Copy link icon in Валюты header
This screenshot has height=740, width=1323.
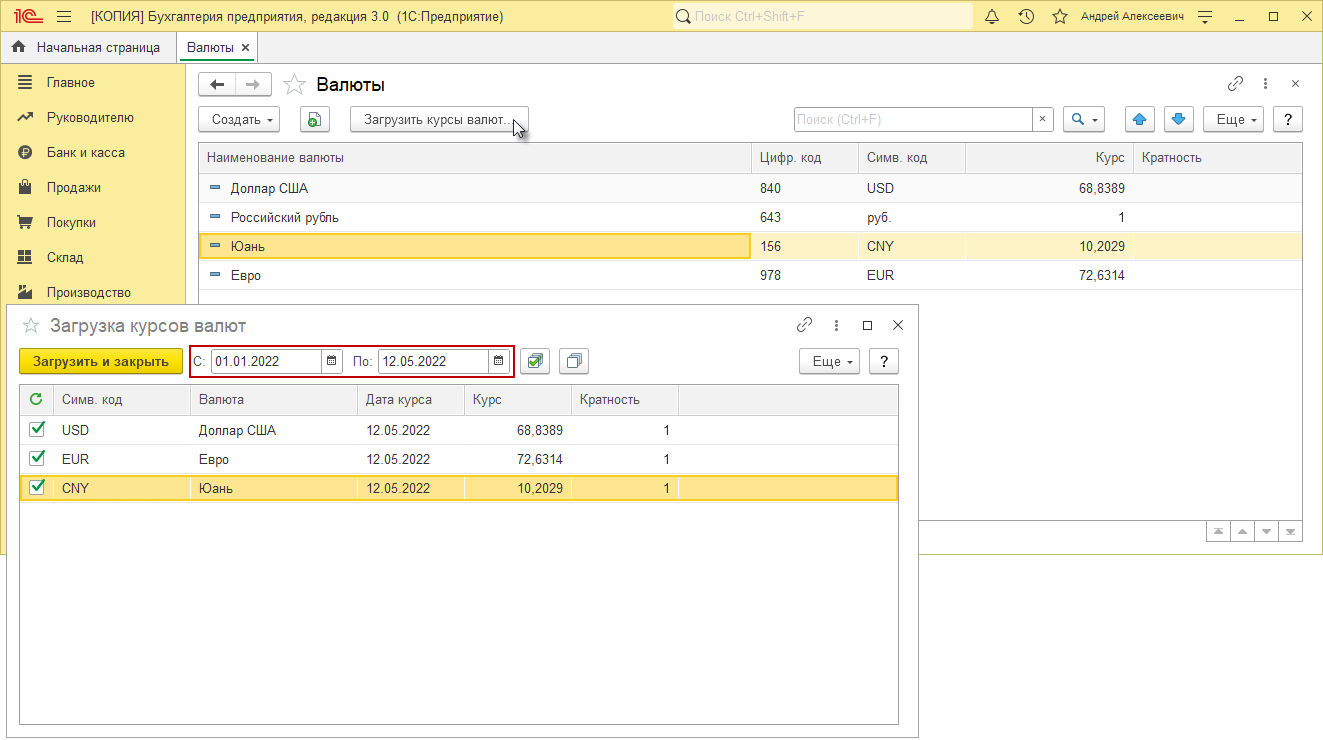click(x=1236, y=84)
